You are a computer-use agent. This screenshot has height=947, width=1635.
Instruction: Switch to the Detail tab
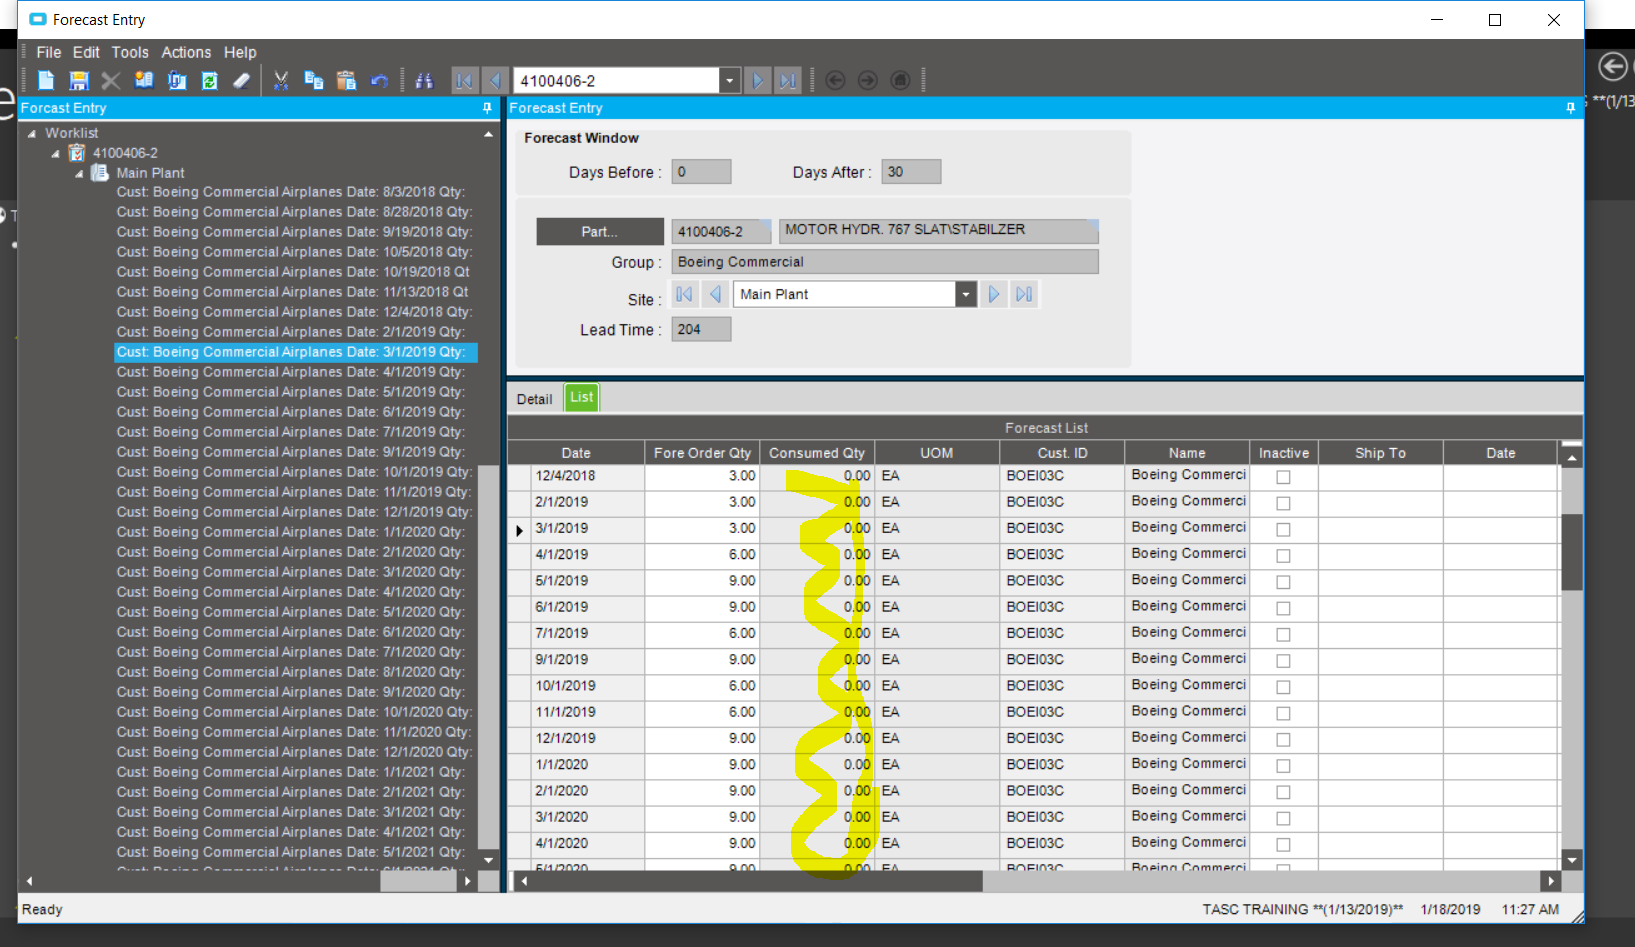click(x=534, y=399)
